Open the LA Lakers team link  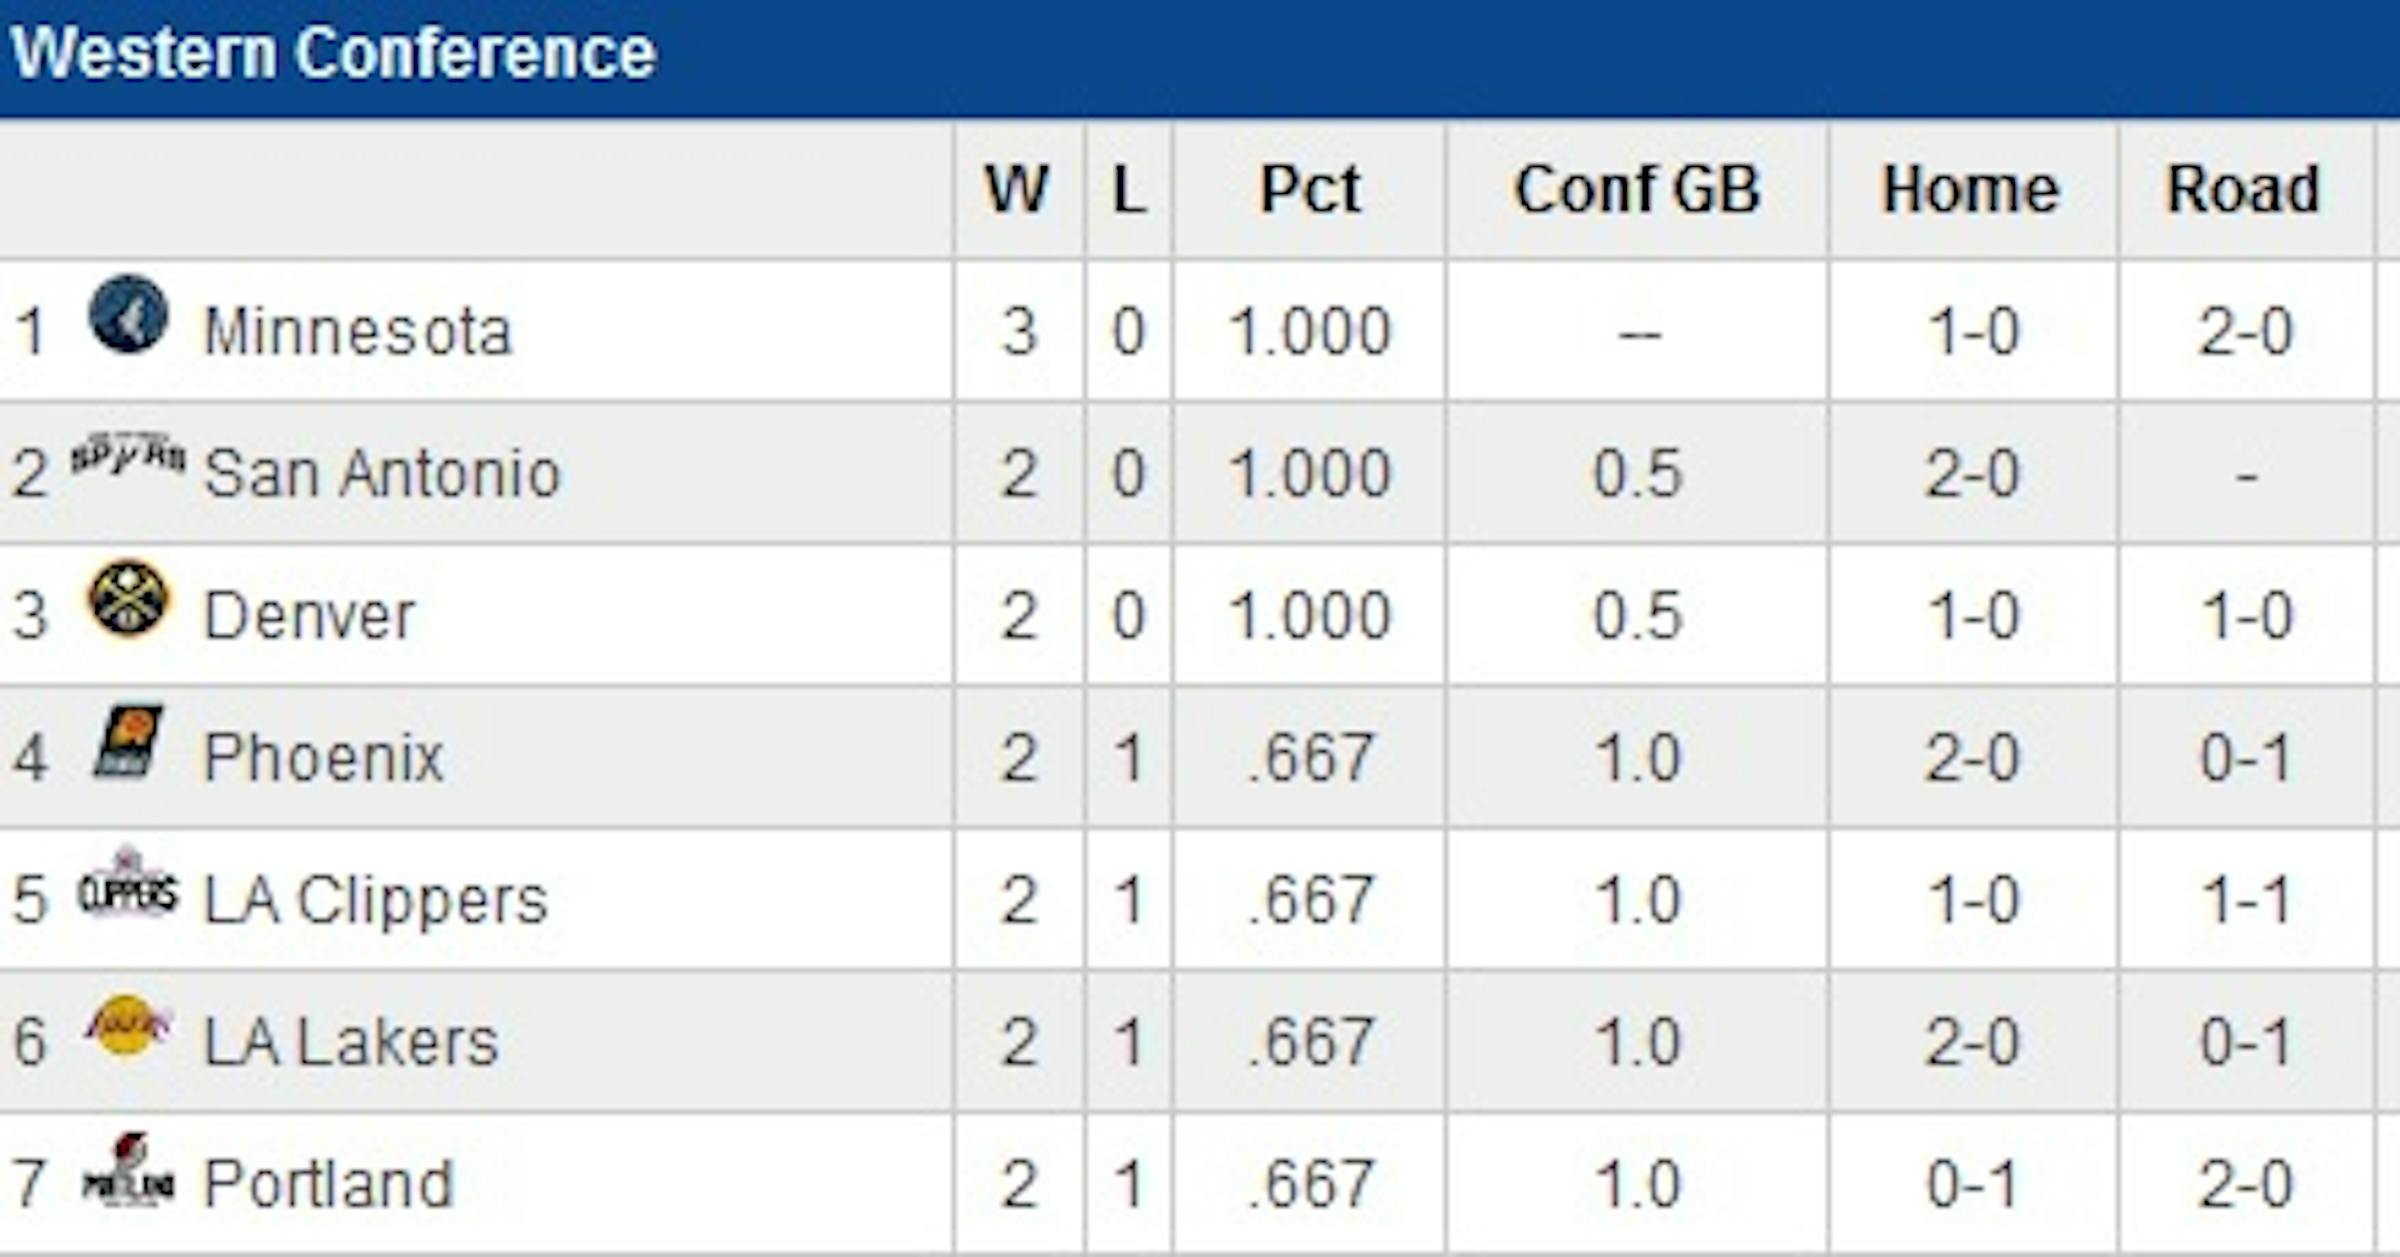click(351, 1042)
